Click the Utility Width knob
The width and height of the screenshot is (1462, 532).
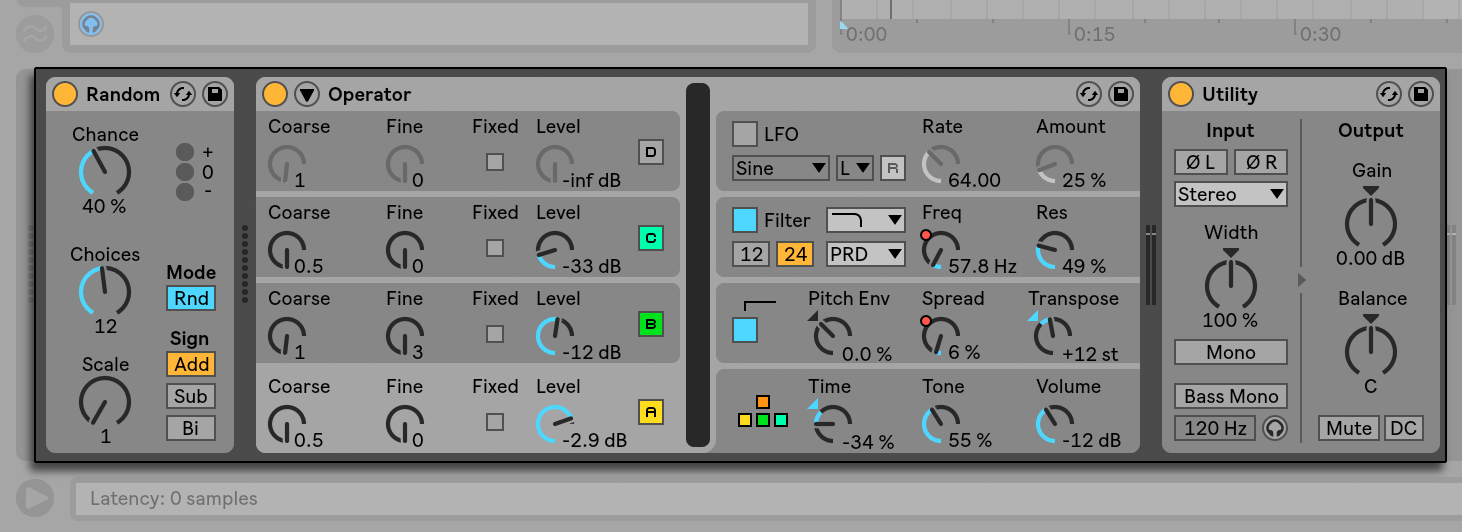(x=1231, y=283)
